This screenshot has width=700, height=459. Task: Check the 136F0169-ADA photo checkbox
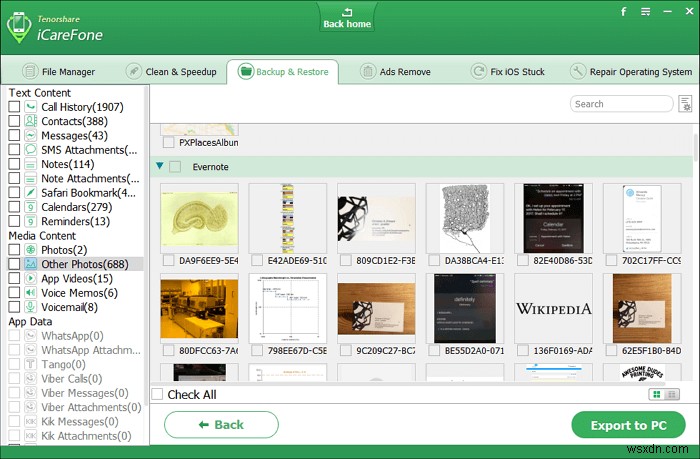coord(523,351)
